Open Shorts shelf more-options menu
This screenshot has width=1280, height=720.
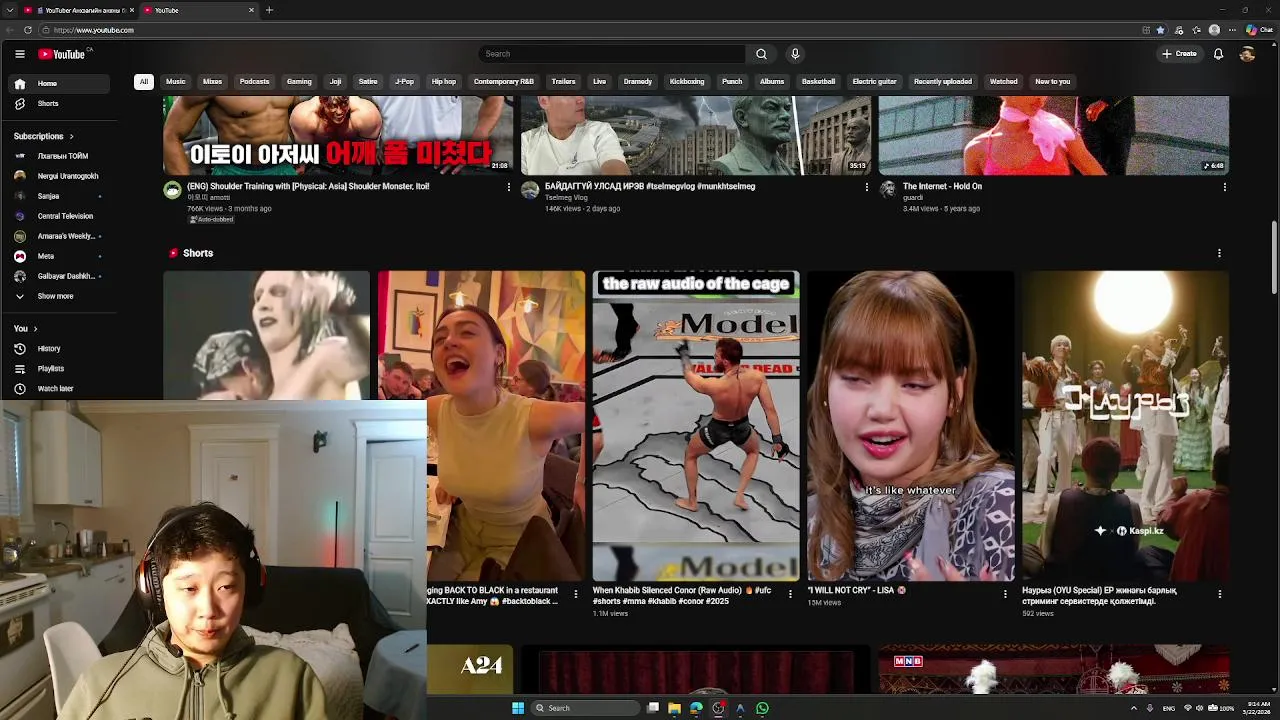click(x=1219, y=253)
